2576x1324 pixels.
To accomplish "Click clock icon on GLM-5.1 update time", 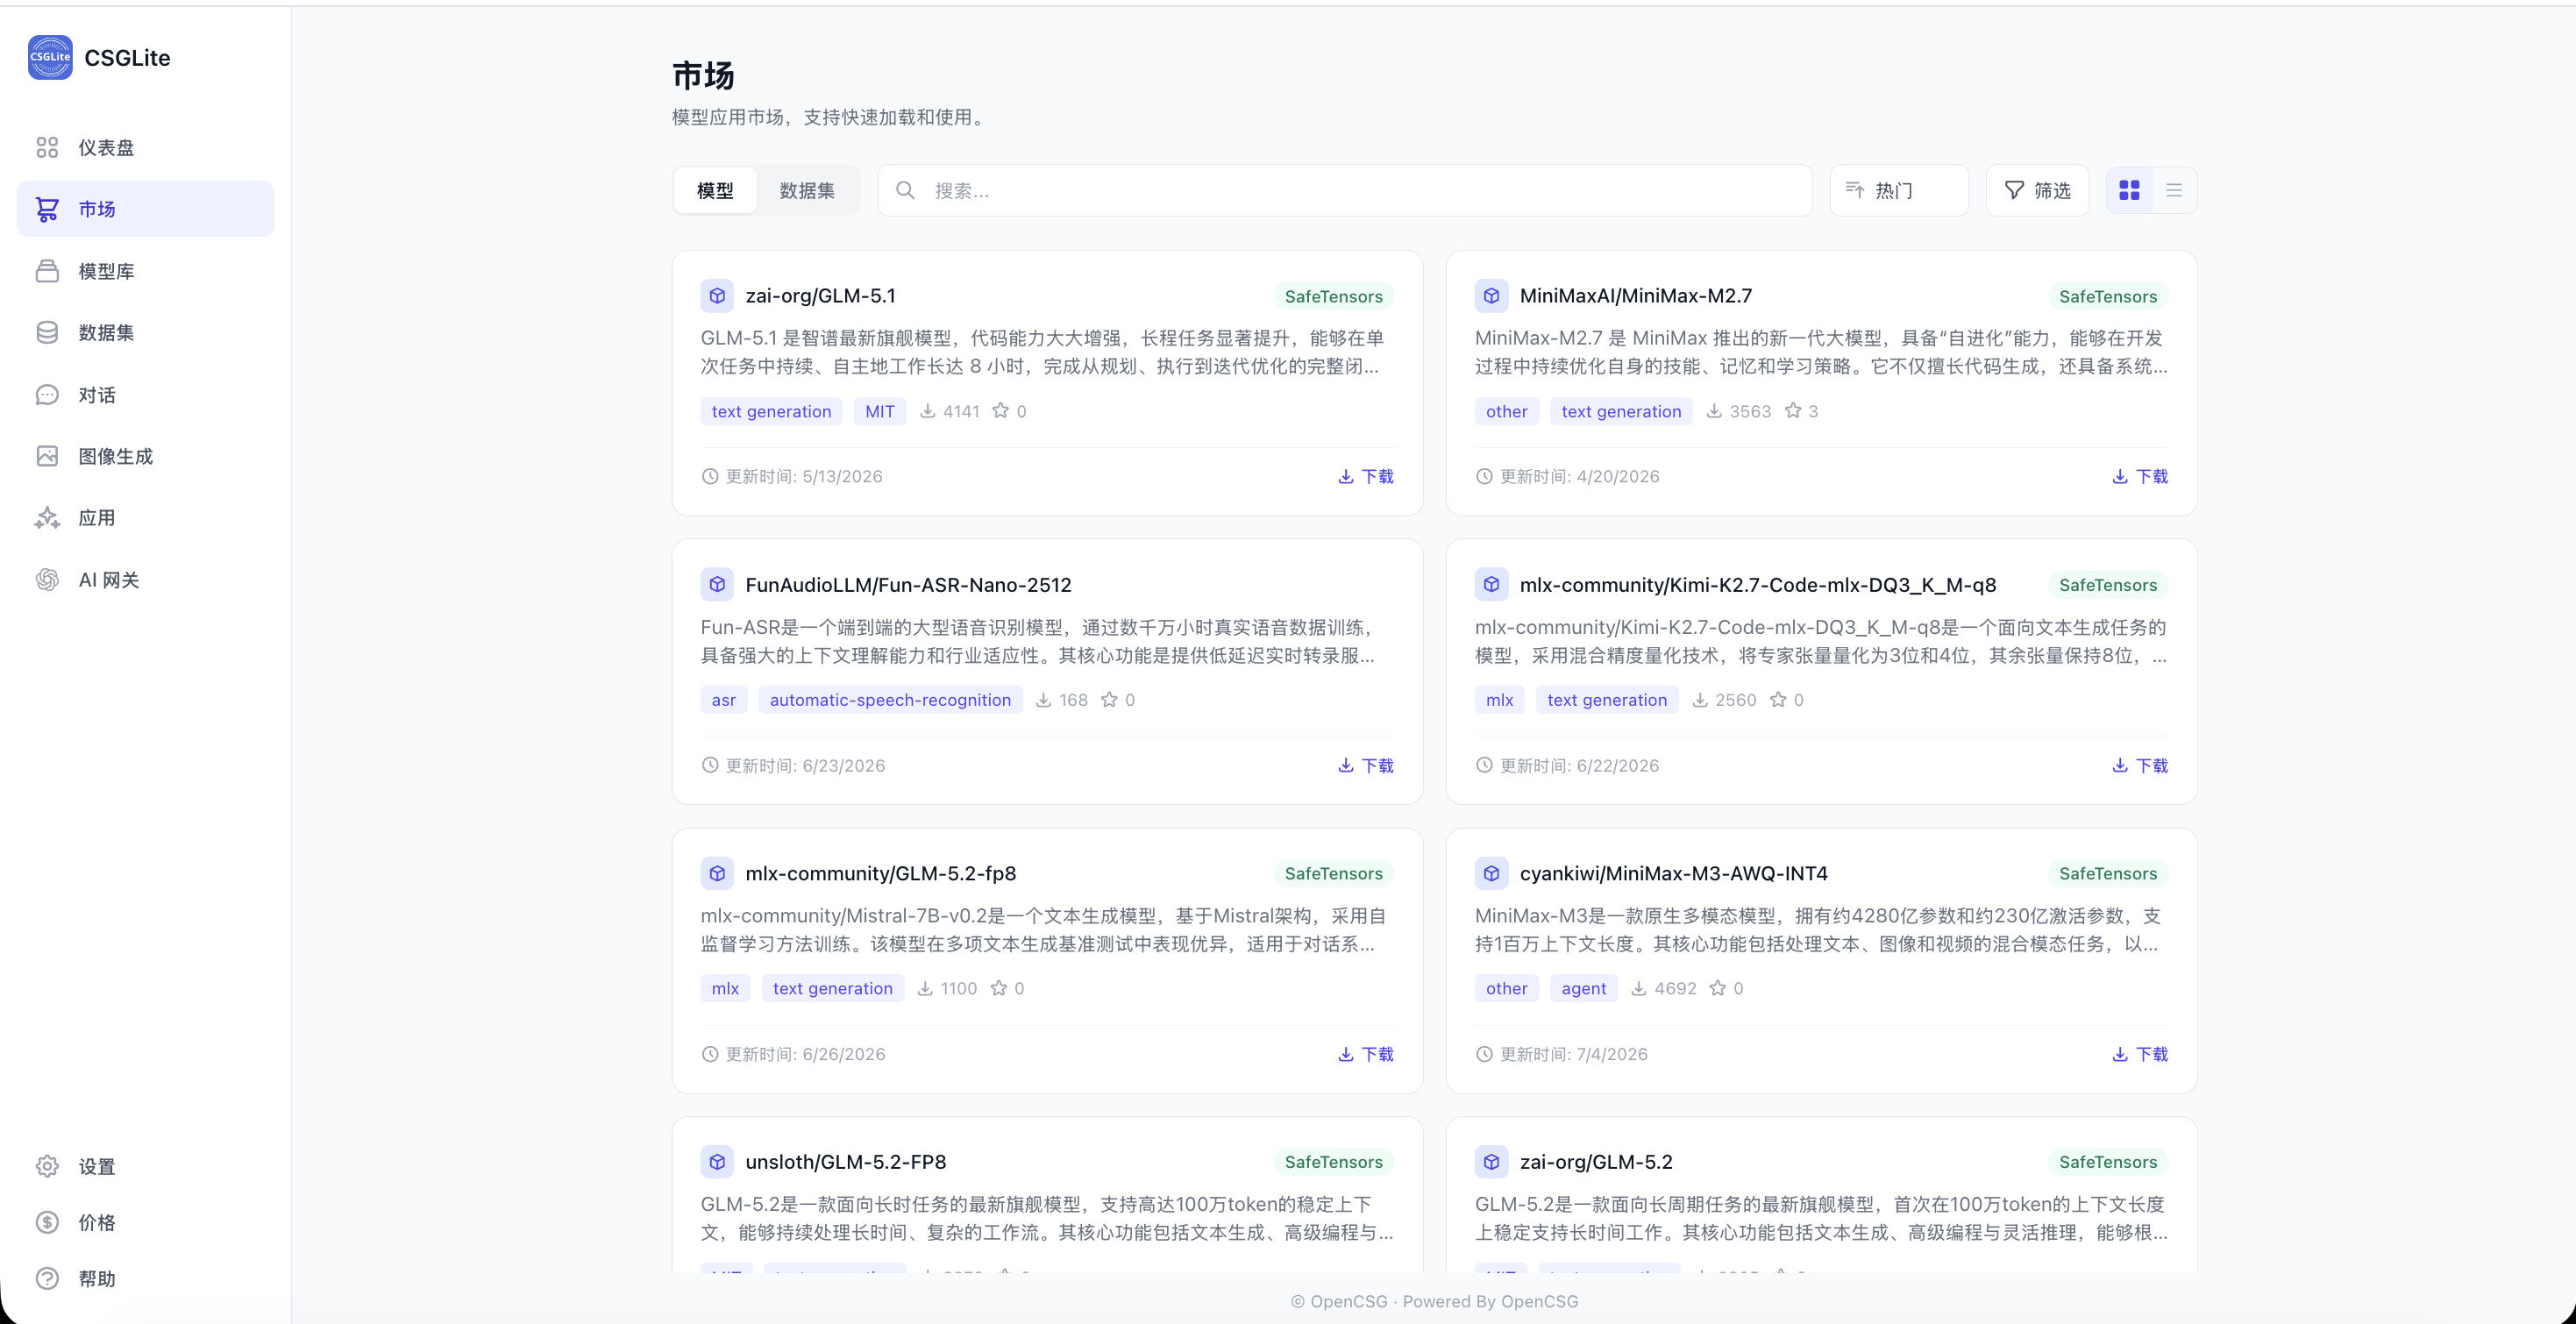I will click(710, 476).
